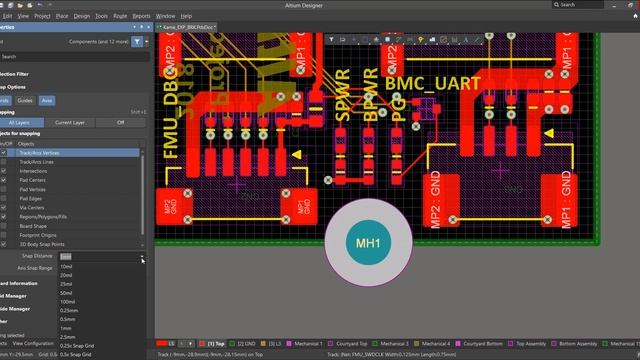Select the yellow place via pin icon
The height and width of the screenshot is (360, 640).
[421, 40]
